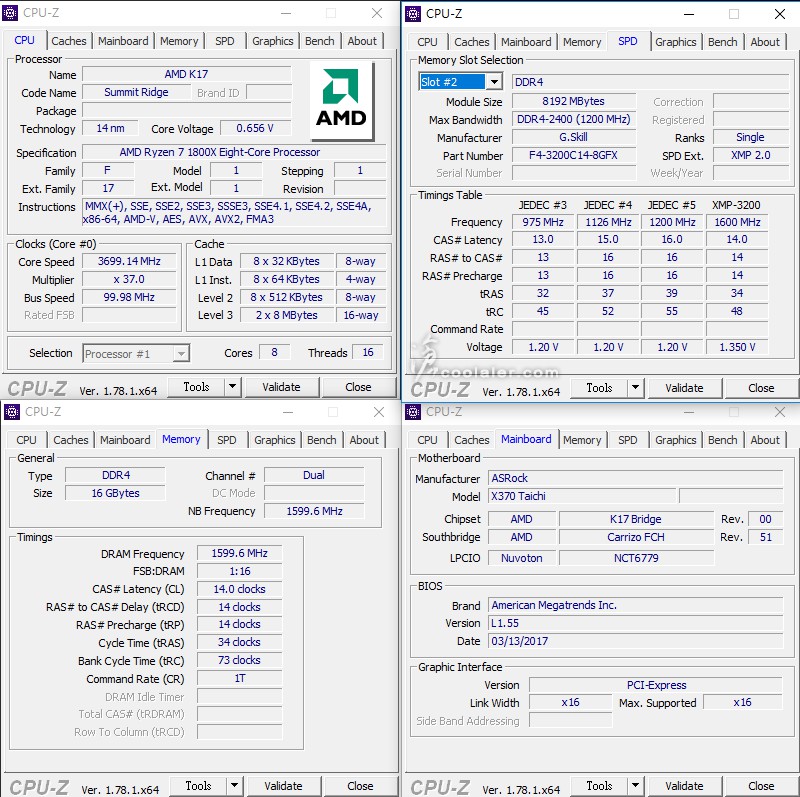Screen dimensions: 800x797
Task: Click Validate in the Memory window
Action: tap(284, 786)
